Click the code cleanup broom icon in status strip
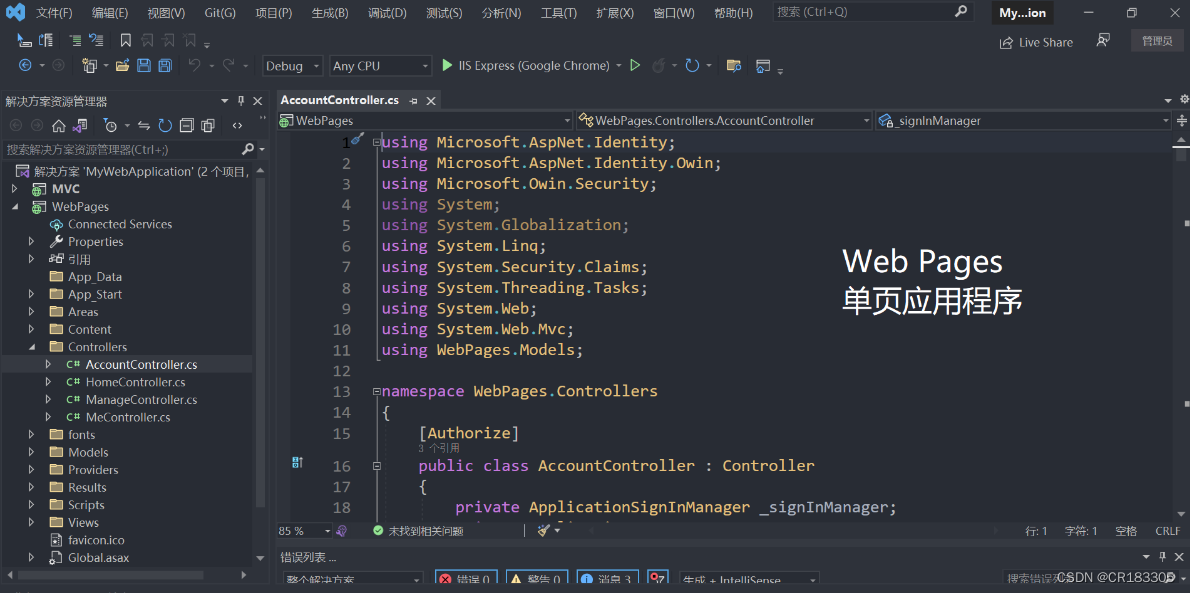Screen dimensions: 1190x593 [x=543, y=531]
